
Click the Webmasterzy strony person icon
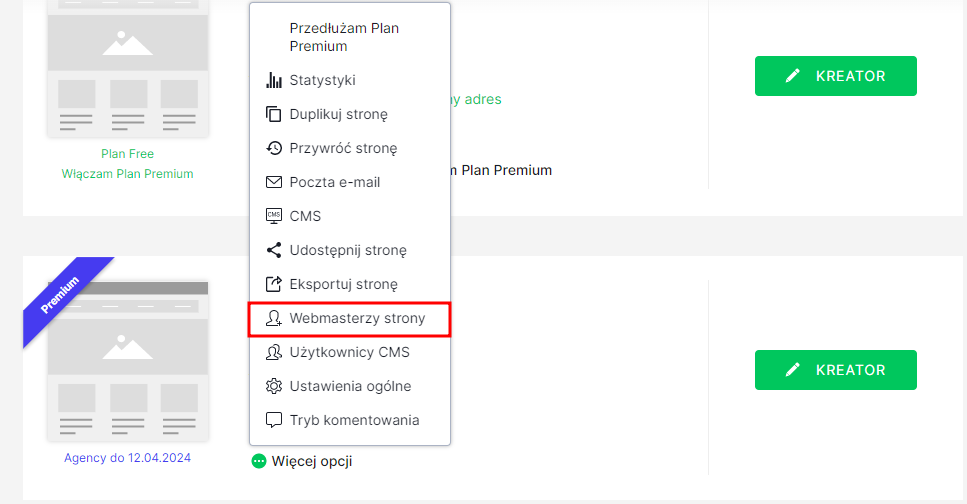[x=274, y=318]
